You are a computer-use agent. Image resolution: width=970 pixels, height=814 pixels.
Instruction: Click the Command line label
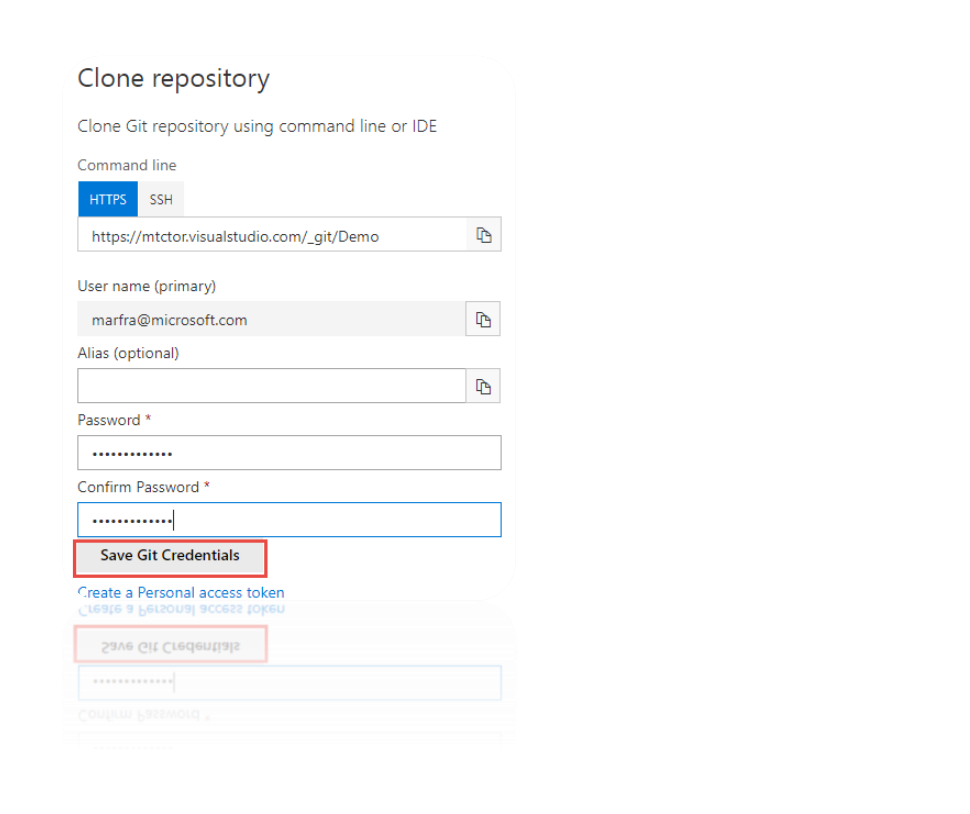coord(127,165)
